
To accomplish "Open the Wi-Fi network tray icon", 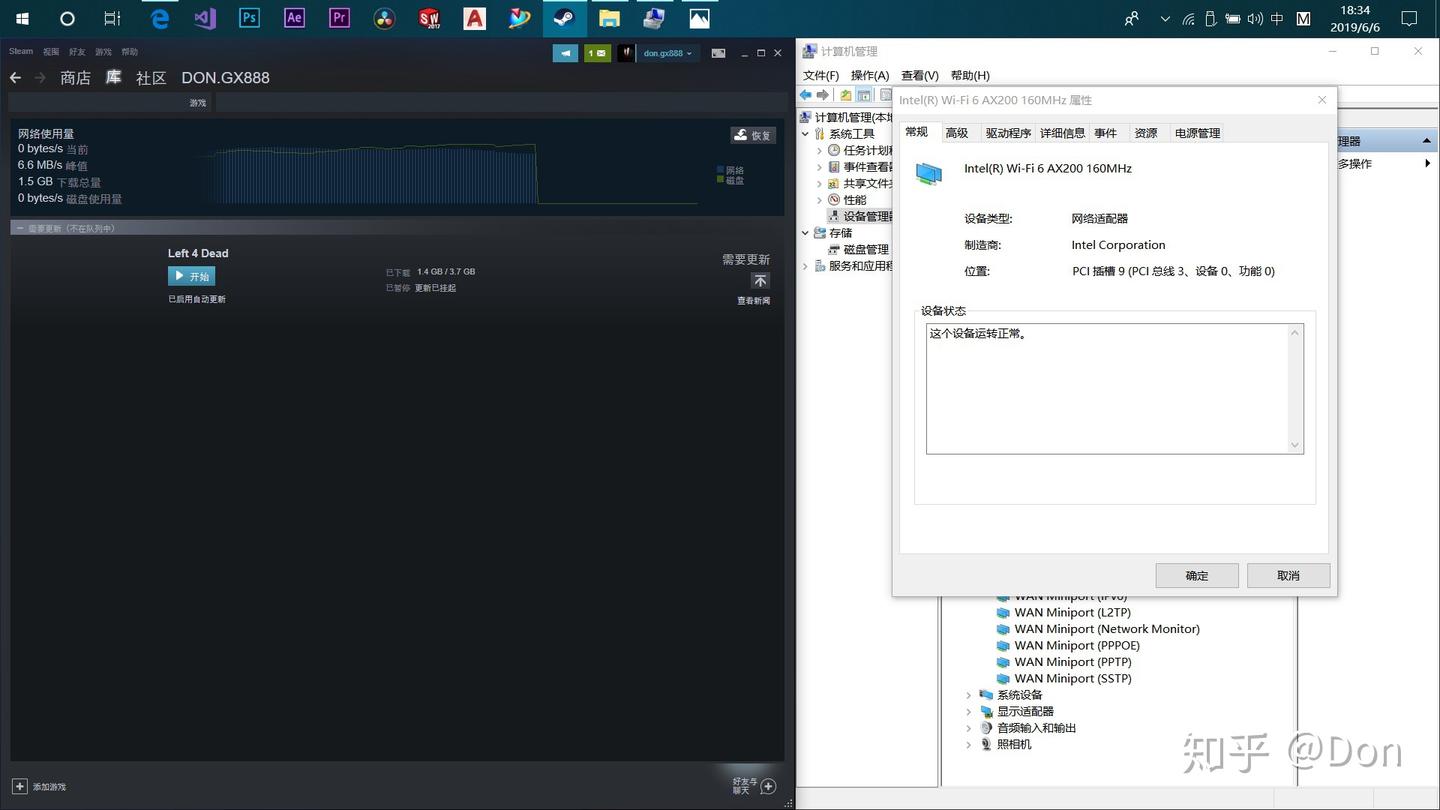I will coord(1188,18).
